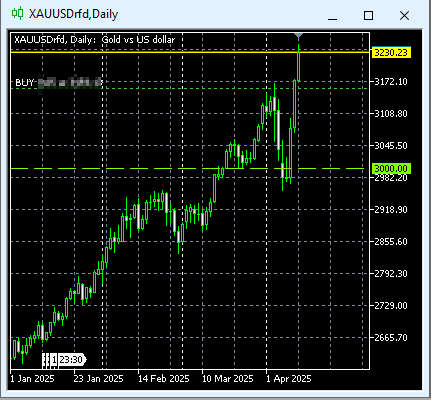Click the leftmost dashed event flag

coord(44,360)
